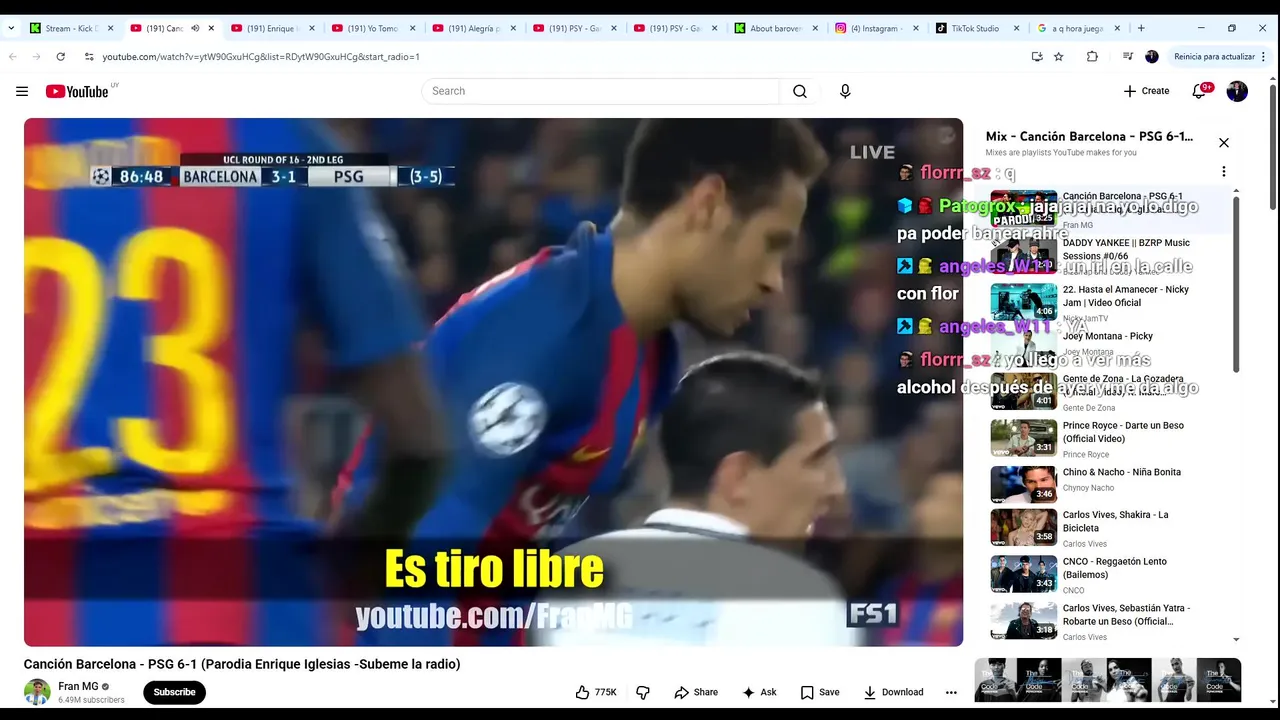This screenshot has width=1280, height=720.
Task: Open Chrome three-dot menu
Action: [x=1264, y=57]
